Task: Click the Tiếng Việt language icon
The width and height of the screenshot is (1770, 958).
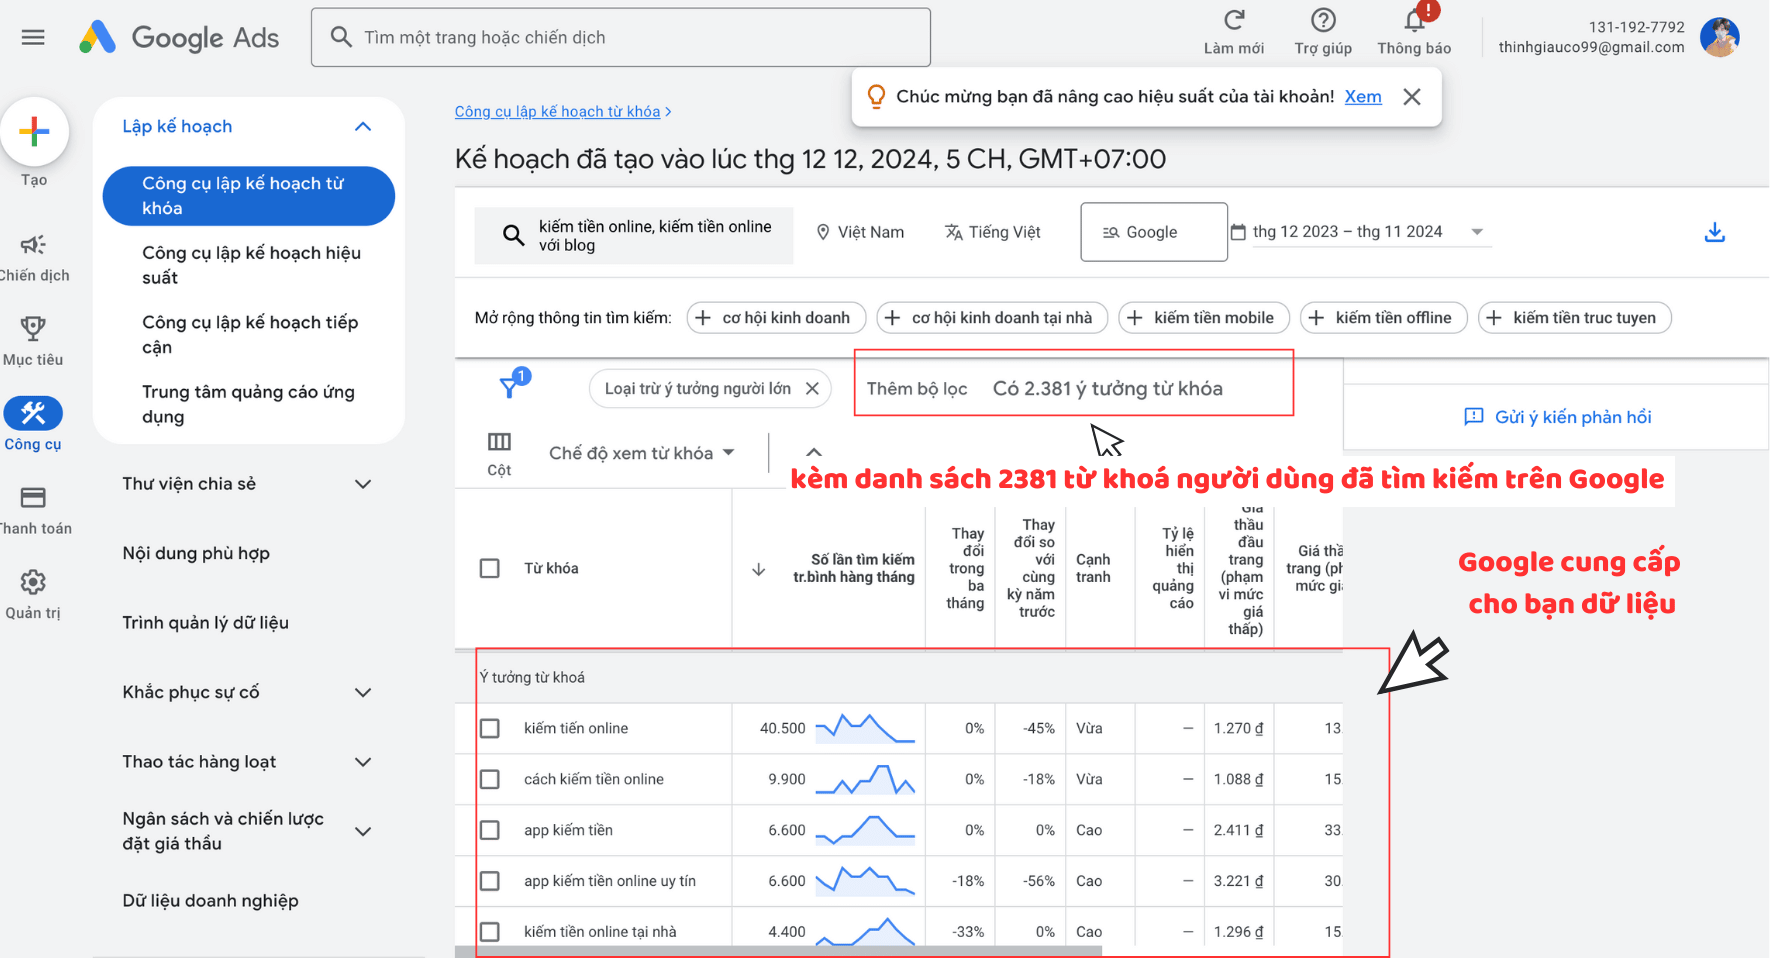Action: tap(953, 232)
